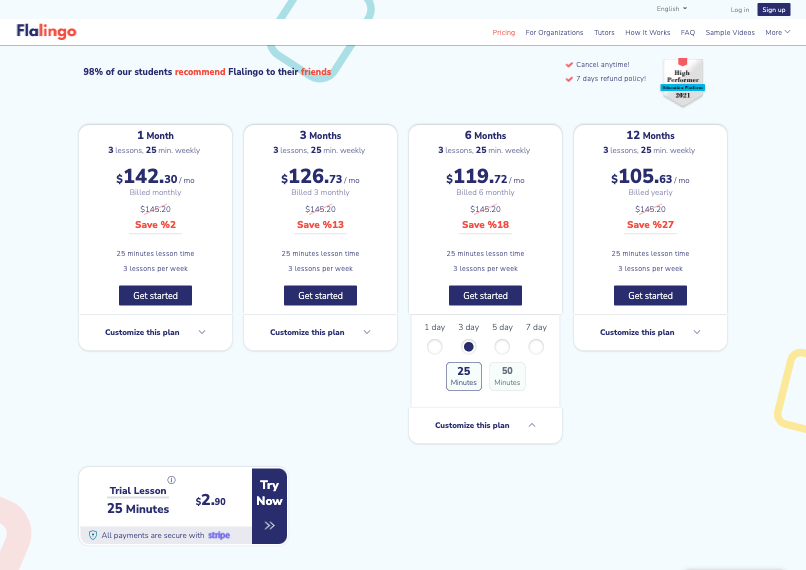Expand Customize this plan for 3 Months
This screenshot has height=570, width=806.
(320, 333)
